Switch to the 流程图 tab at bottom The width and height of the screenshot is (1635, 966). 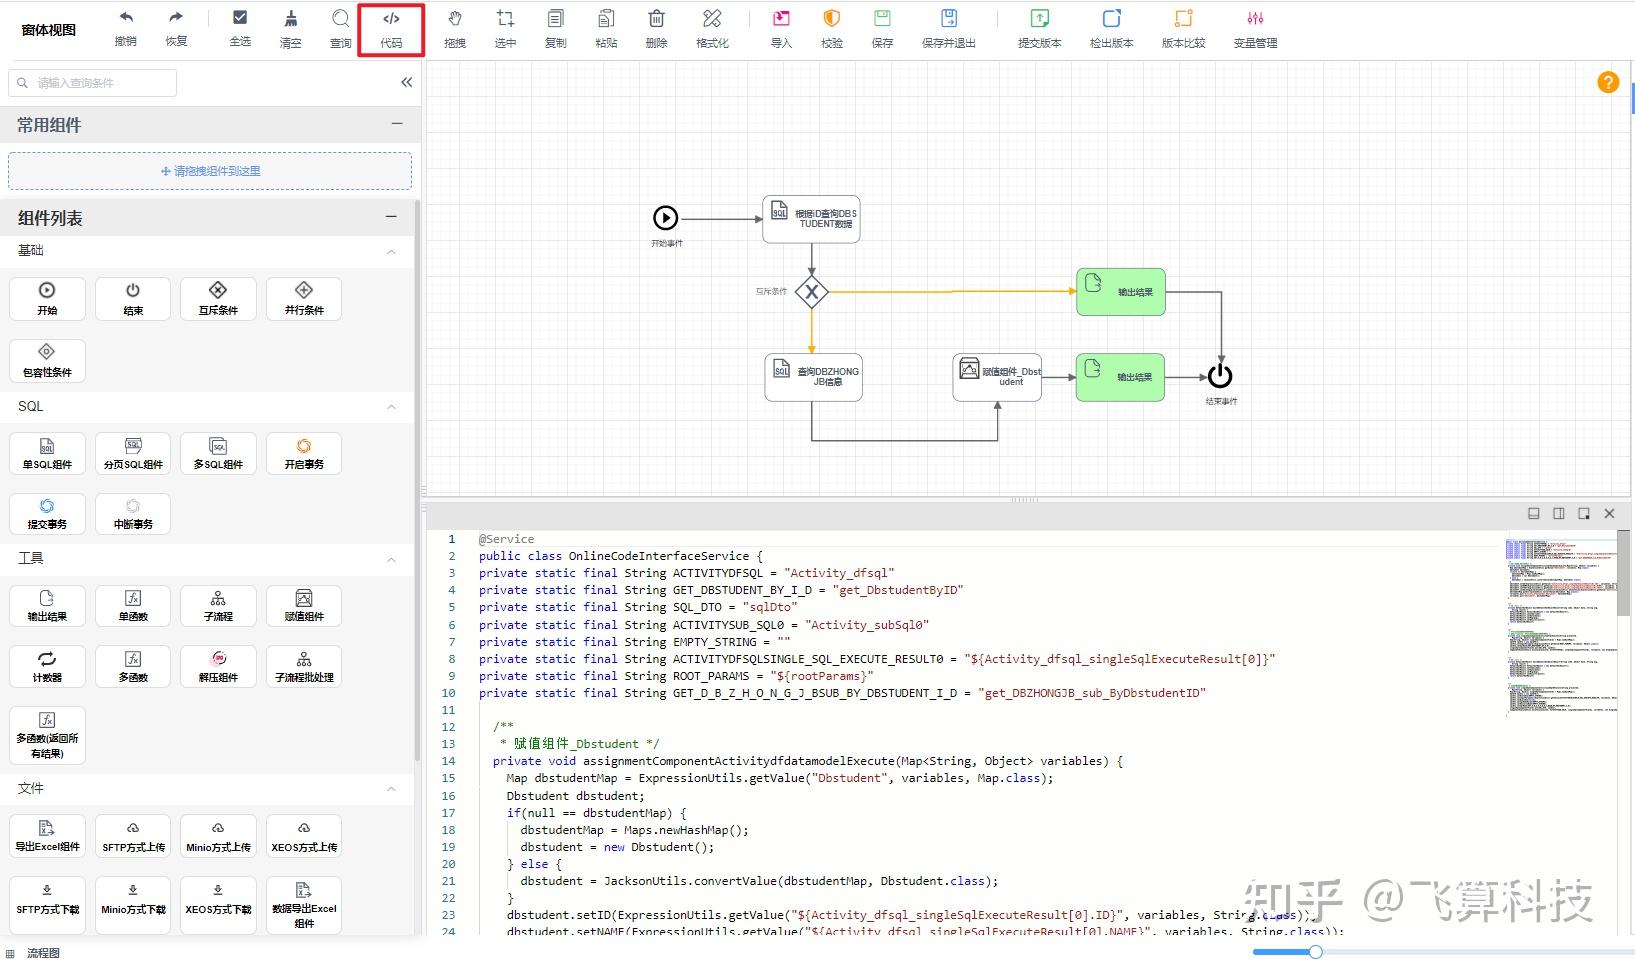pyautogui.click(x=43, y=953)
